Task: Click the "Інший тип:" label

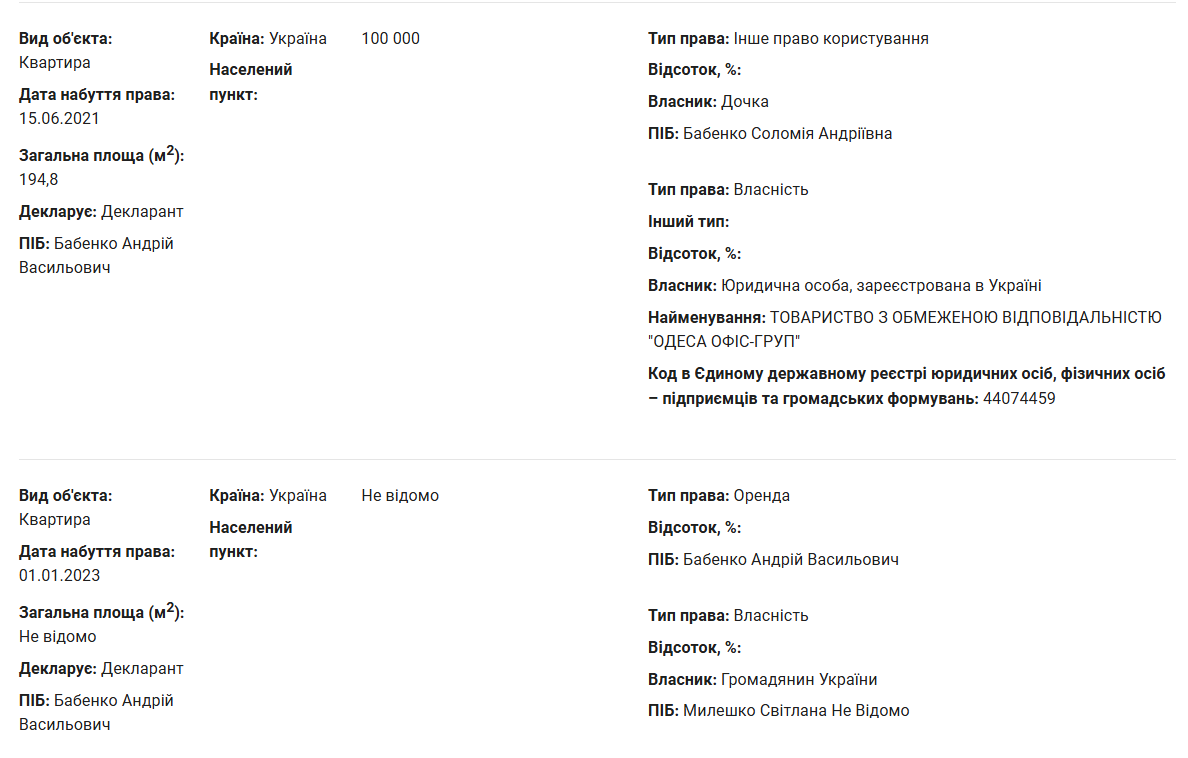Action: point(688,222)
